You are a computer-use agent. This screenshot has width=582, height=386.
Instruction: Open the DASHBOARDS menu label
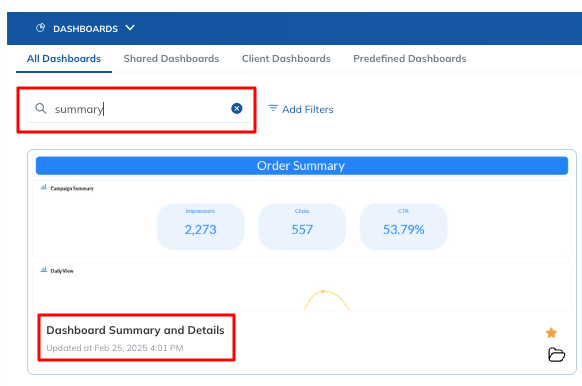(x=85, y=29)
